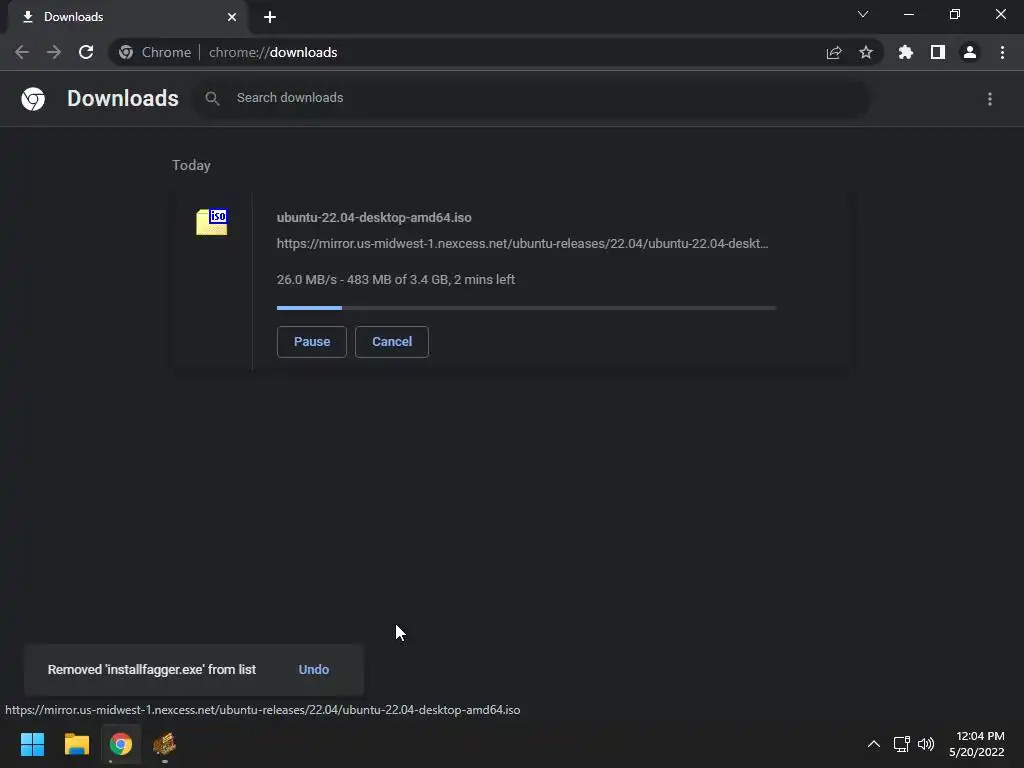Click the browser back arrow

point(22,52)
